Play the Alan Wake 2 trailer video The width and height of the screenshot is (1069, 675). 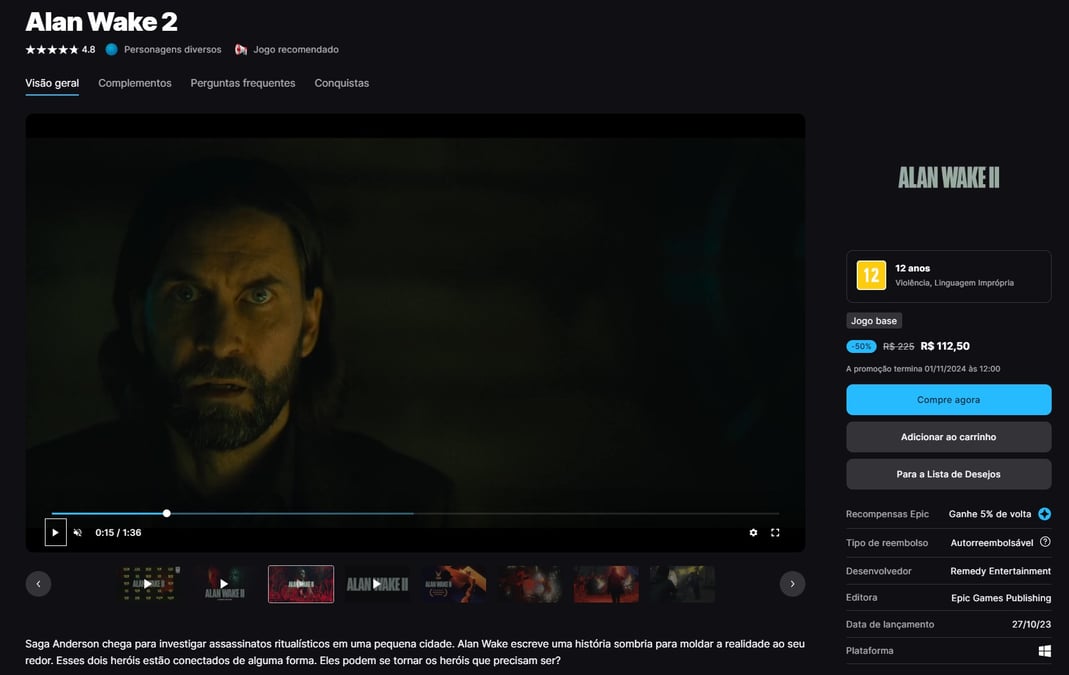[x=55, y=532]
